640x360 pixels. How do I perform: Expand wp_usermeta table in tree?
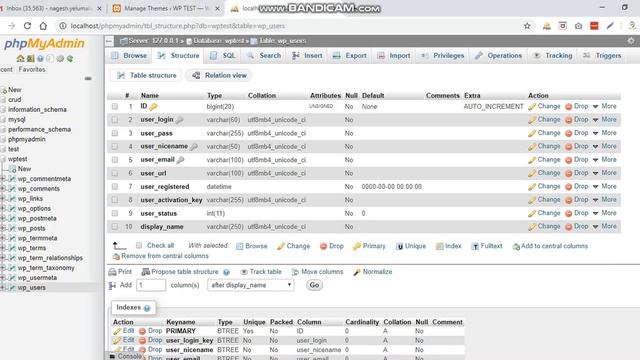(3, 278)
